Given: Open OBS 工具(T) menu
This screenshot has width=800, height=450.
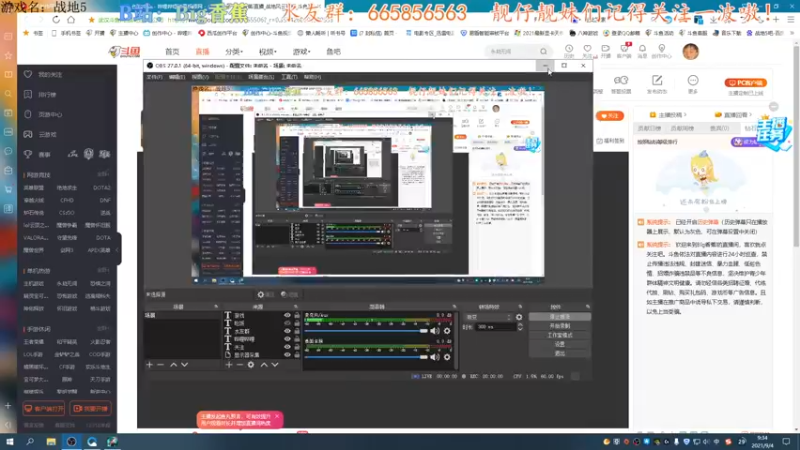Looking at the screenshot, I should [289, 77].
